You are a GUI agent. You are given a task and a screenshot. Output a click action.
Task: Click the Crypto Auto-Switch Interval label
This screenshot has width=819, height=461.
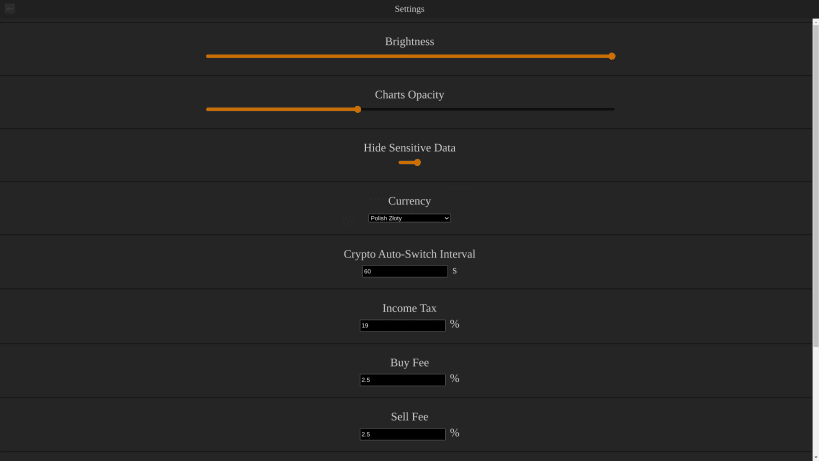(410, 254)
